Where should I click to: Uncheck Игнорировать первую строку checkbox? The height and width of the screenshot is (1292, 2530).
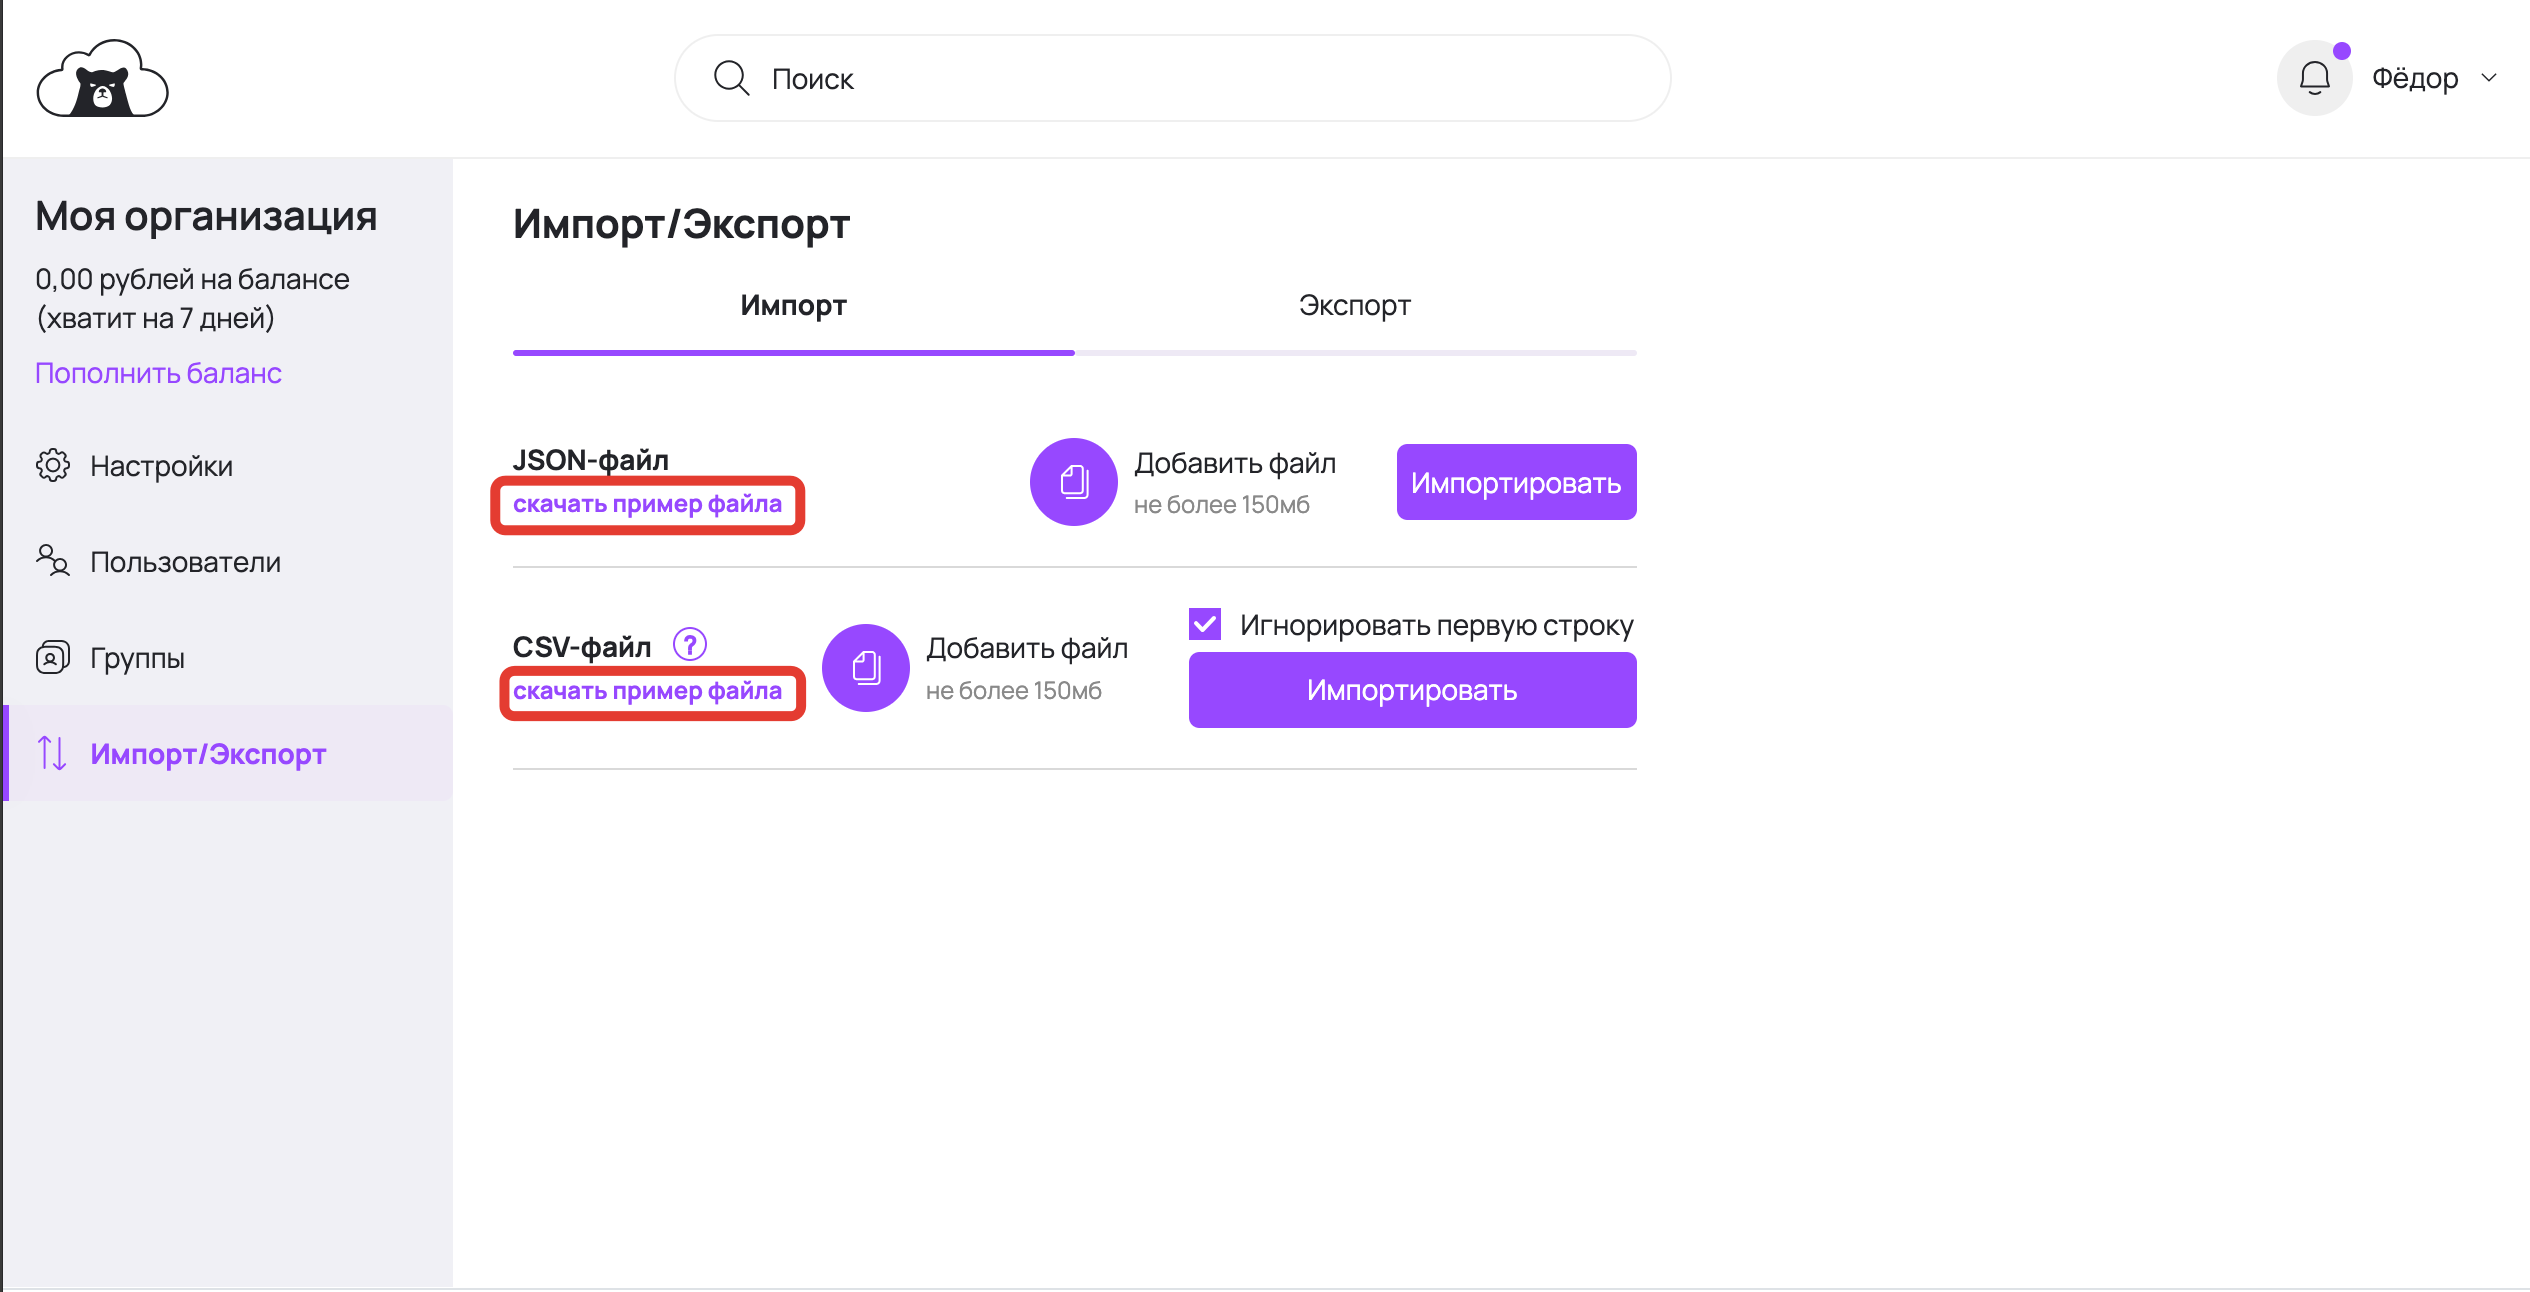(1205, 624)
